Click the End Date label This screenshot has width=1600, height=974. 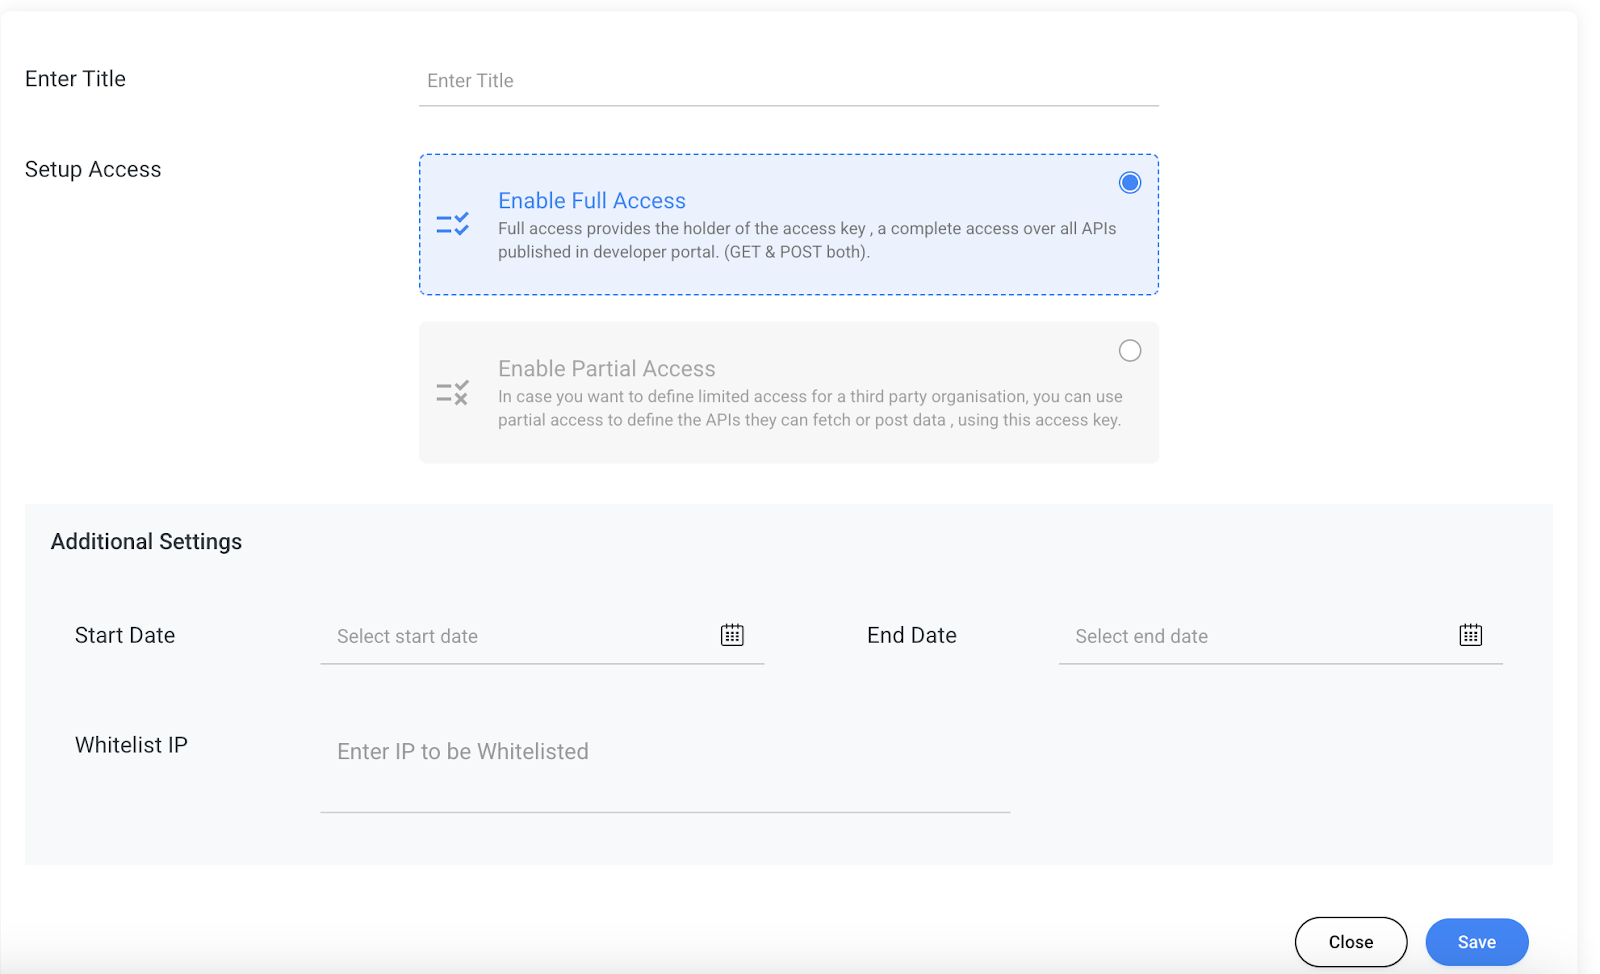point(911,636)
